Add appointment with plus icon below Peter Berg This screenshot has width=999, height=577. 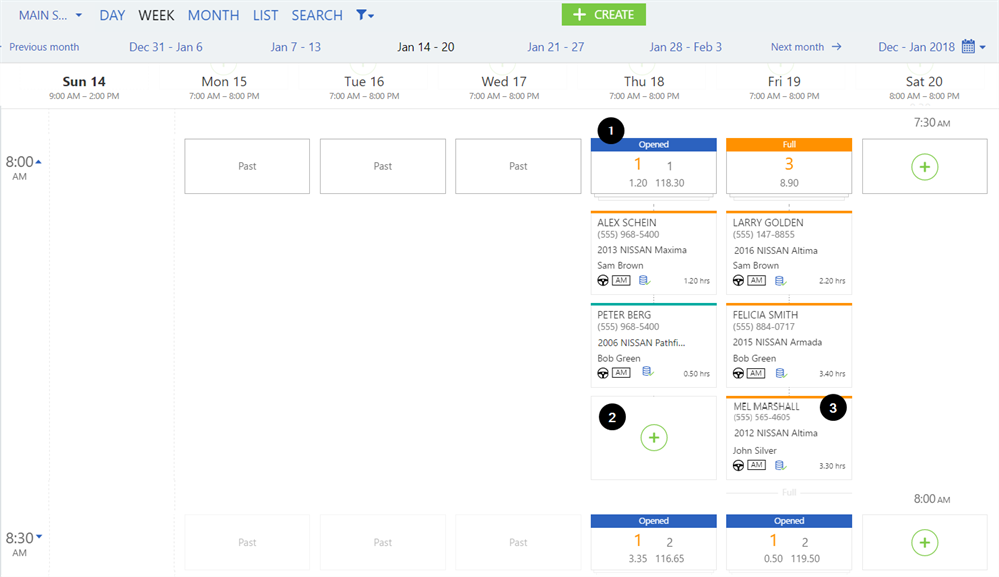653,437
